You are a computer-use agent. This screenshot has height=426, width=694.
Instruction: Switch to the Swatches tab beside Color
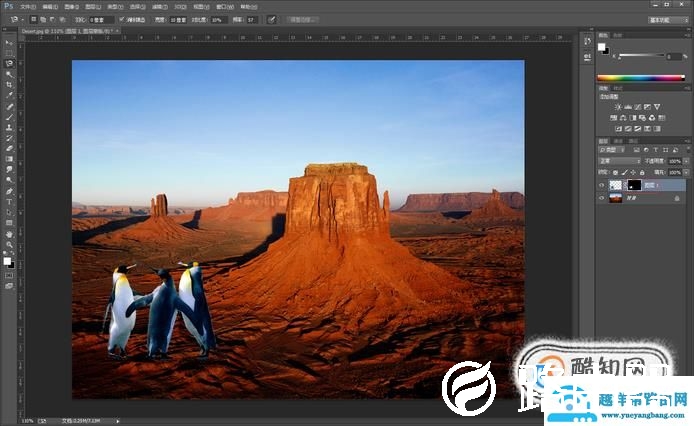click(x=617, y=35)
